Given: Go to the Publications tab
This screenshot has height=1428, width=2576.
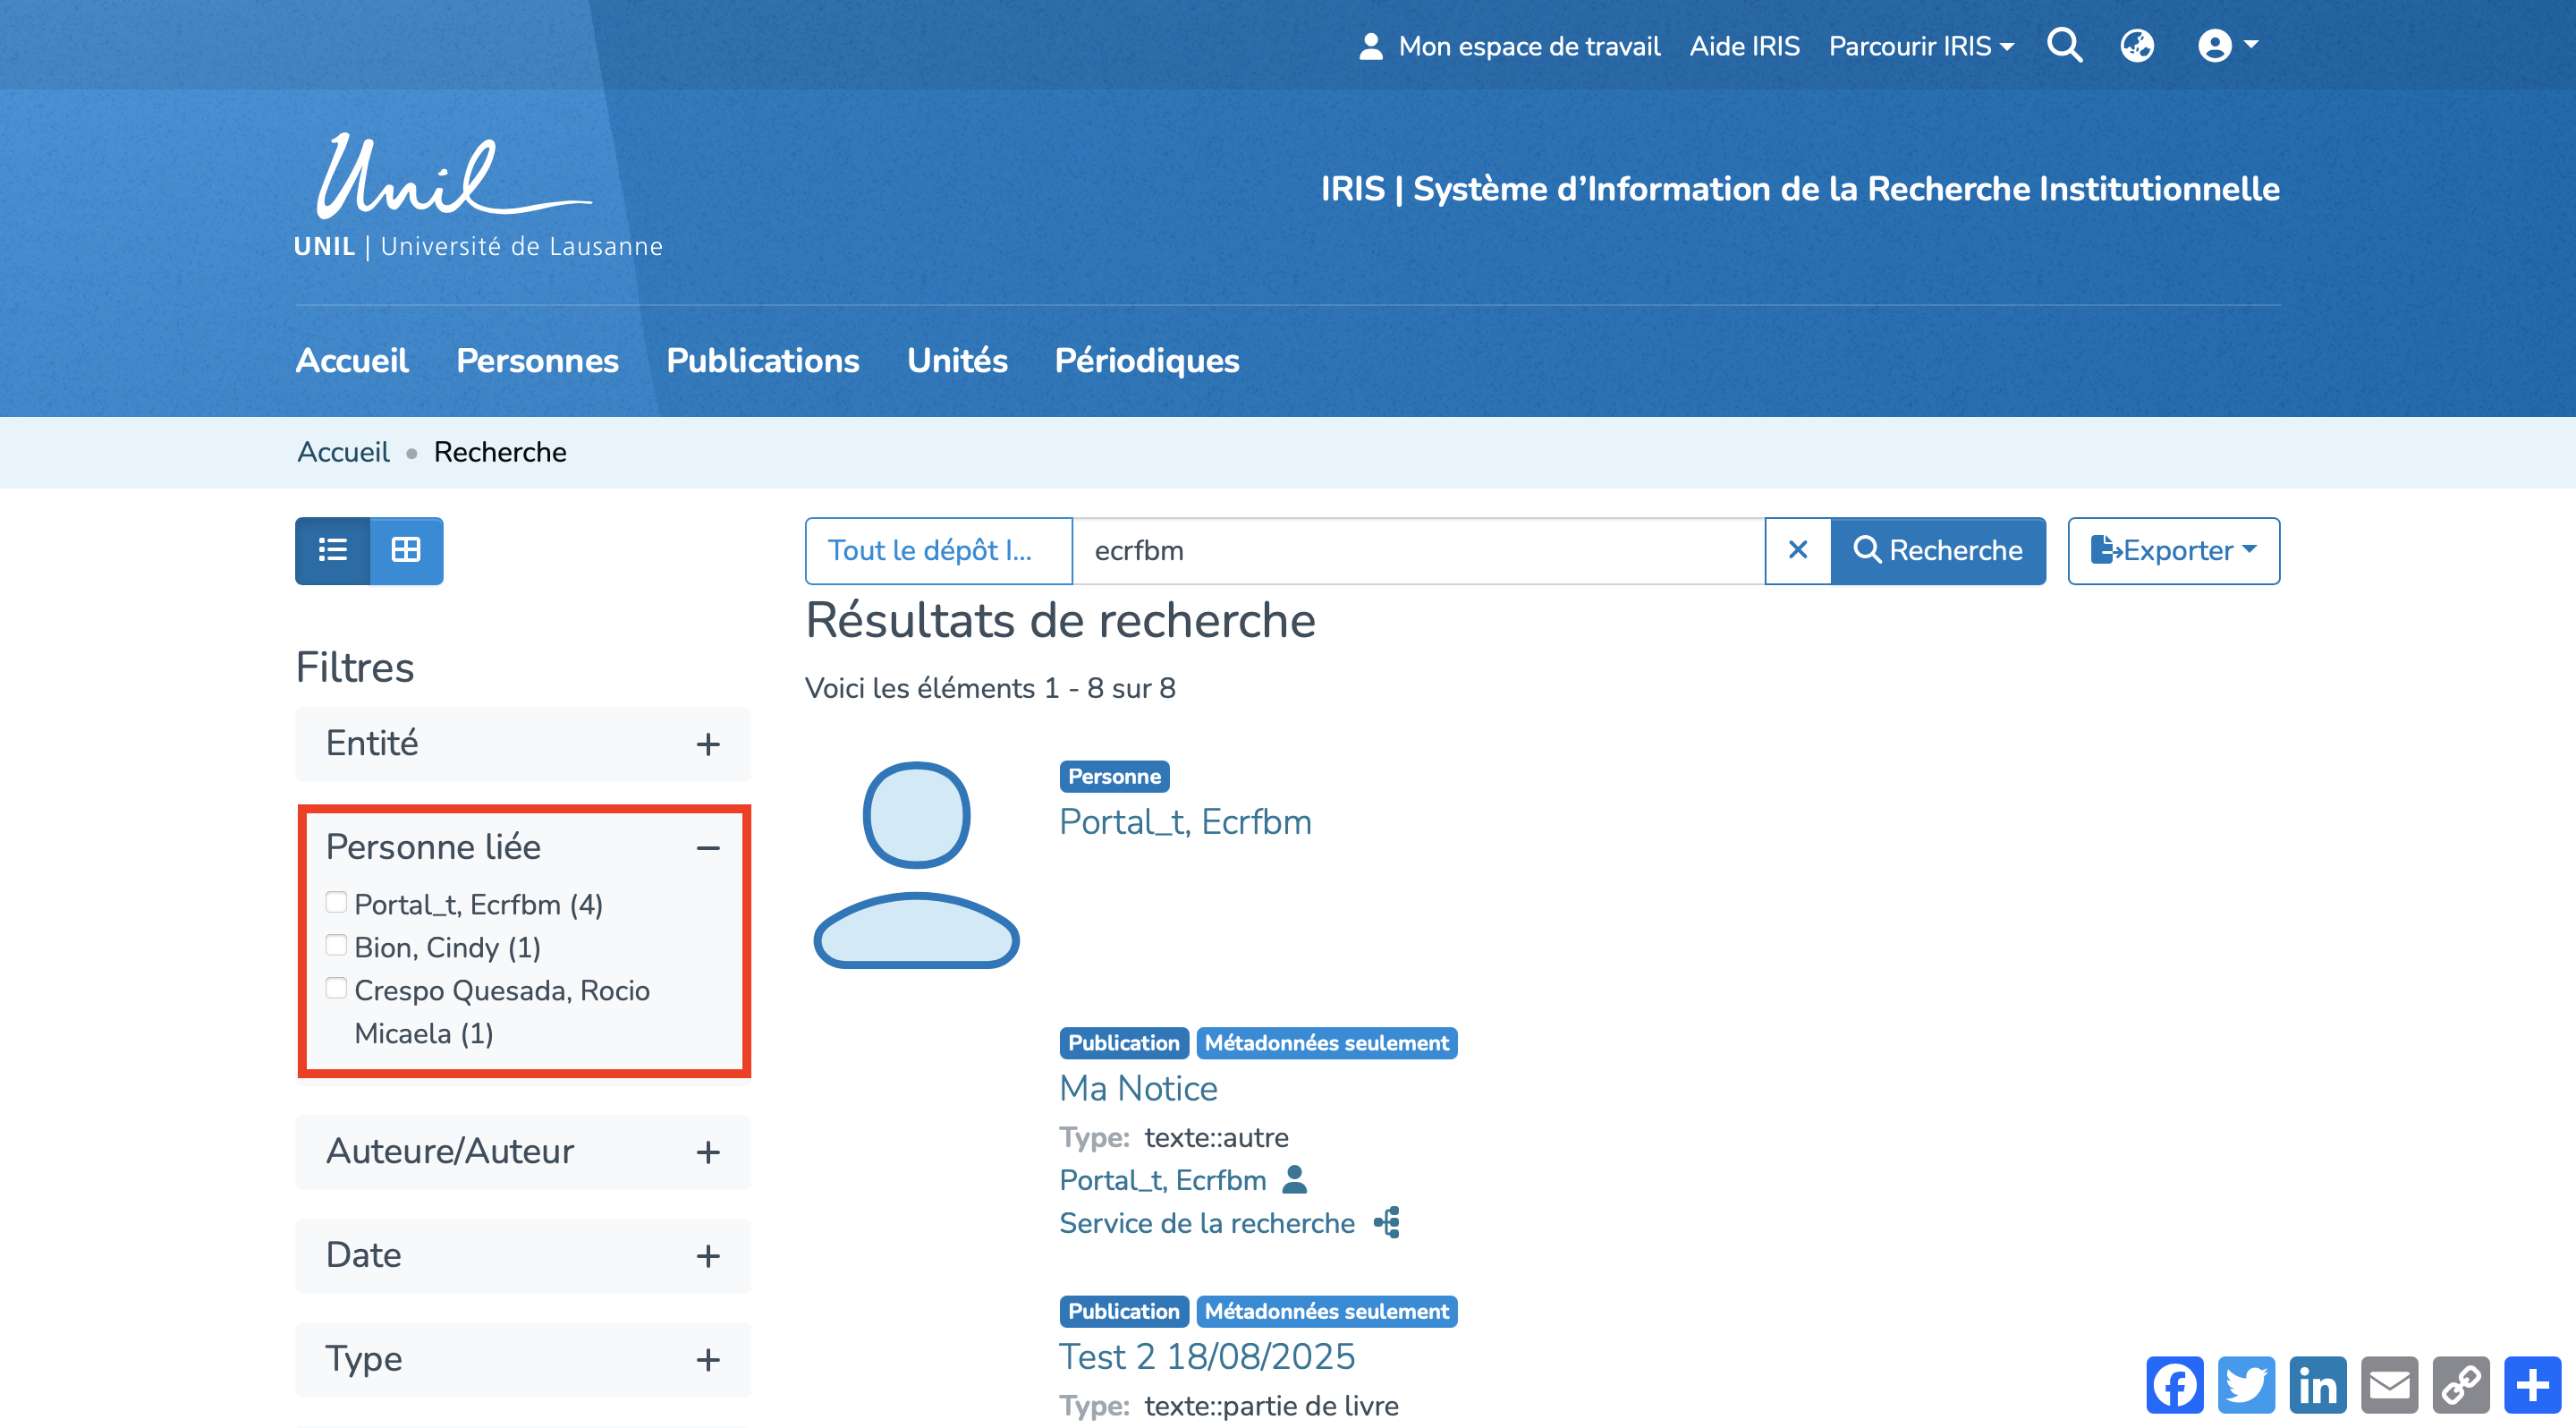Looking at the screenshot, I should [762, 360].
